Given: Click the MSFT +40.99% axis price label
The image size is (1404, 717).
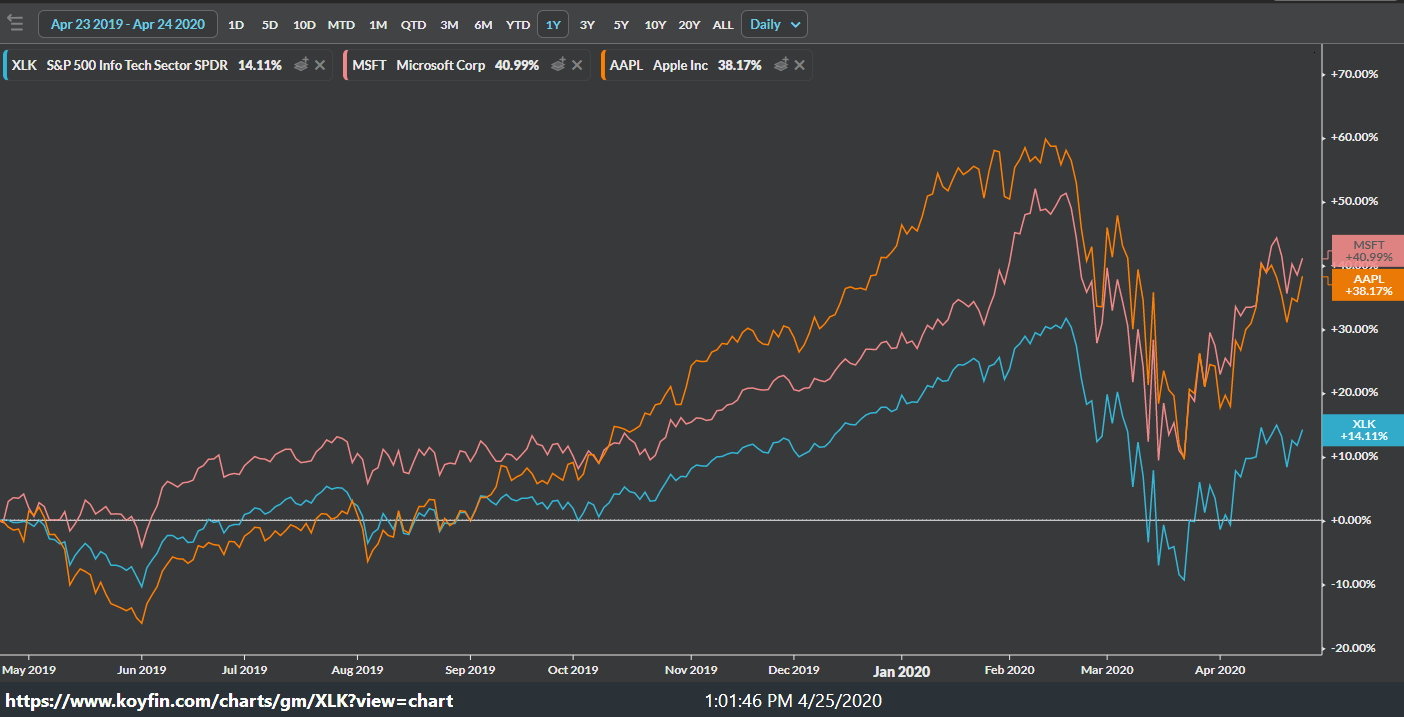Looking at the screenshot, I should (1367, 250).
